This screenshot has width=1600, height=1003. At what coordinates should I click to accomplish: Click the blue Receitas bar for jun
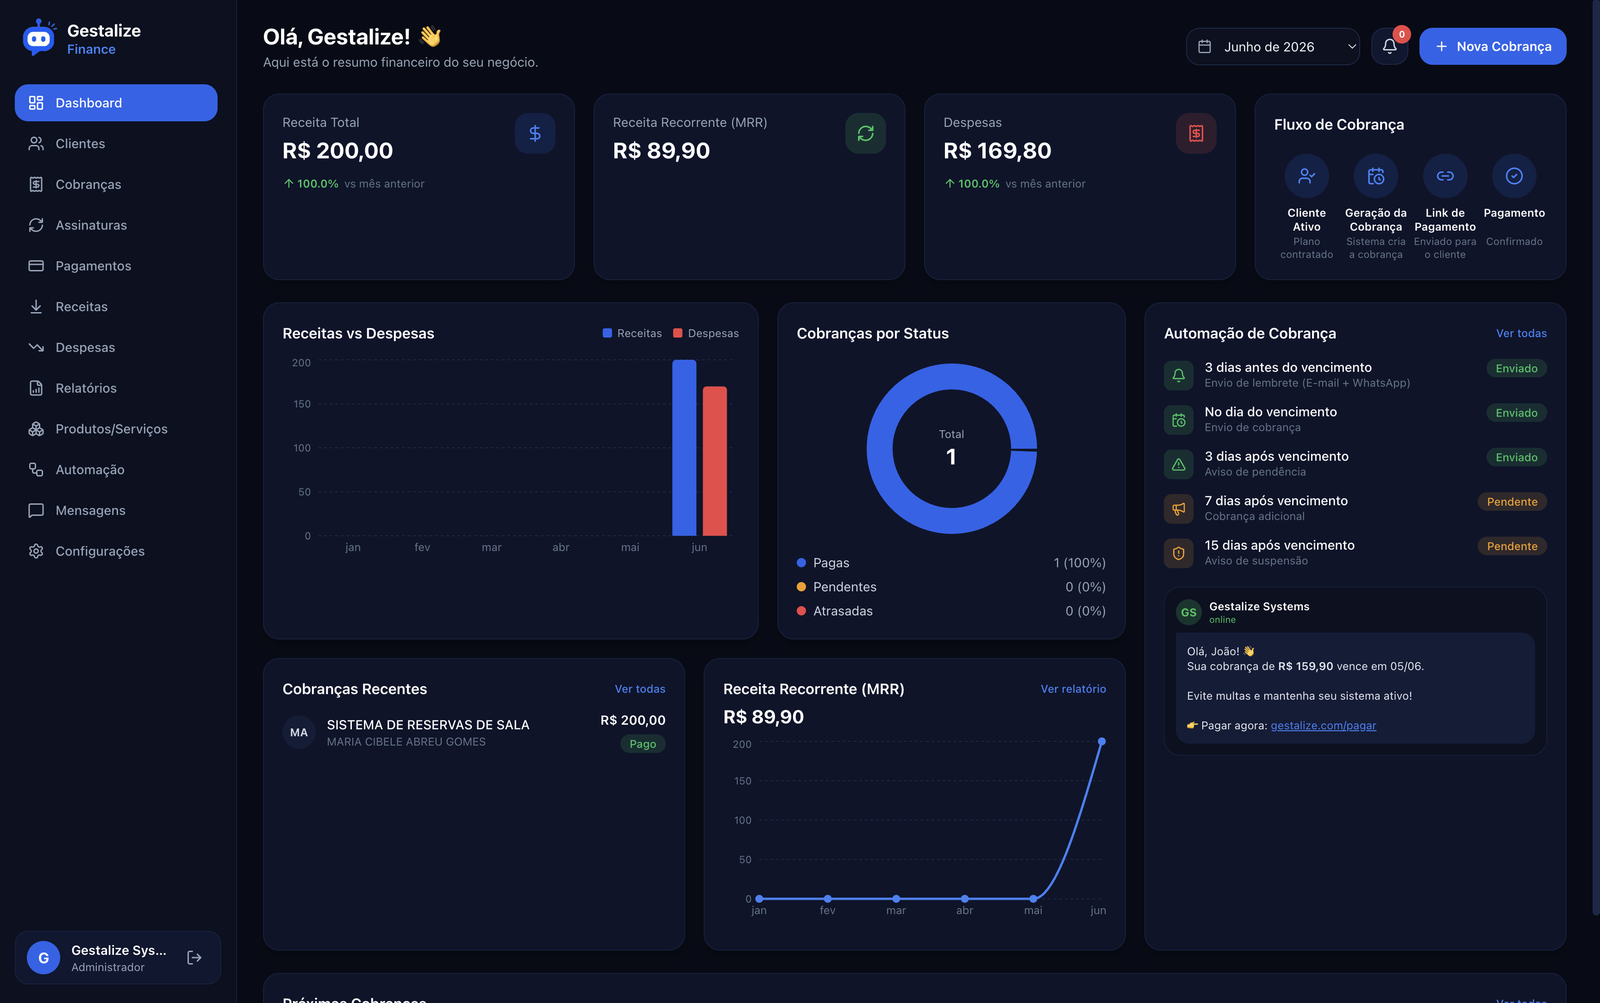click(x=684, y=448)
